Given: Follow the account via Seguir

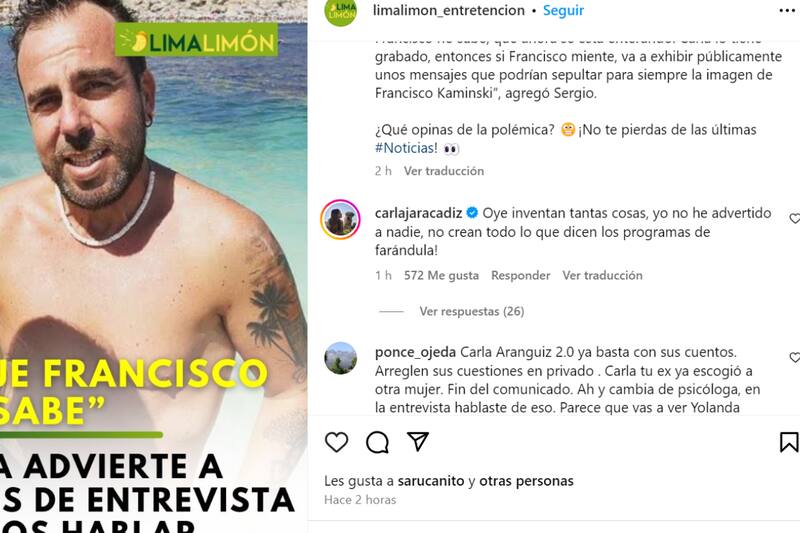Looking at the screenshot, I should coord(563,10).
